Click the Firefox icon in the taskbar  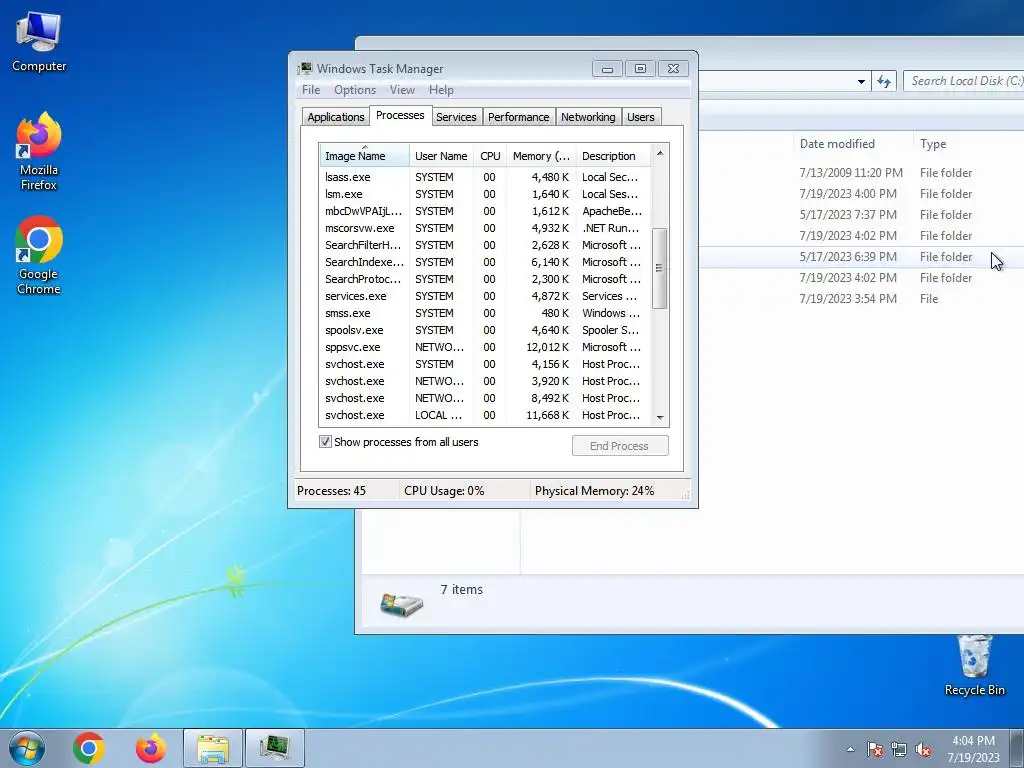pos(151,748)
